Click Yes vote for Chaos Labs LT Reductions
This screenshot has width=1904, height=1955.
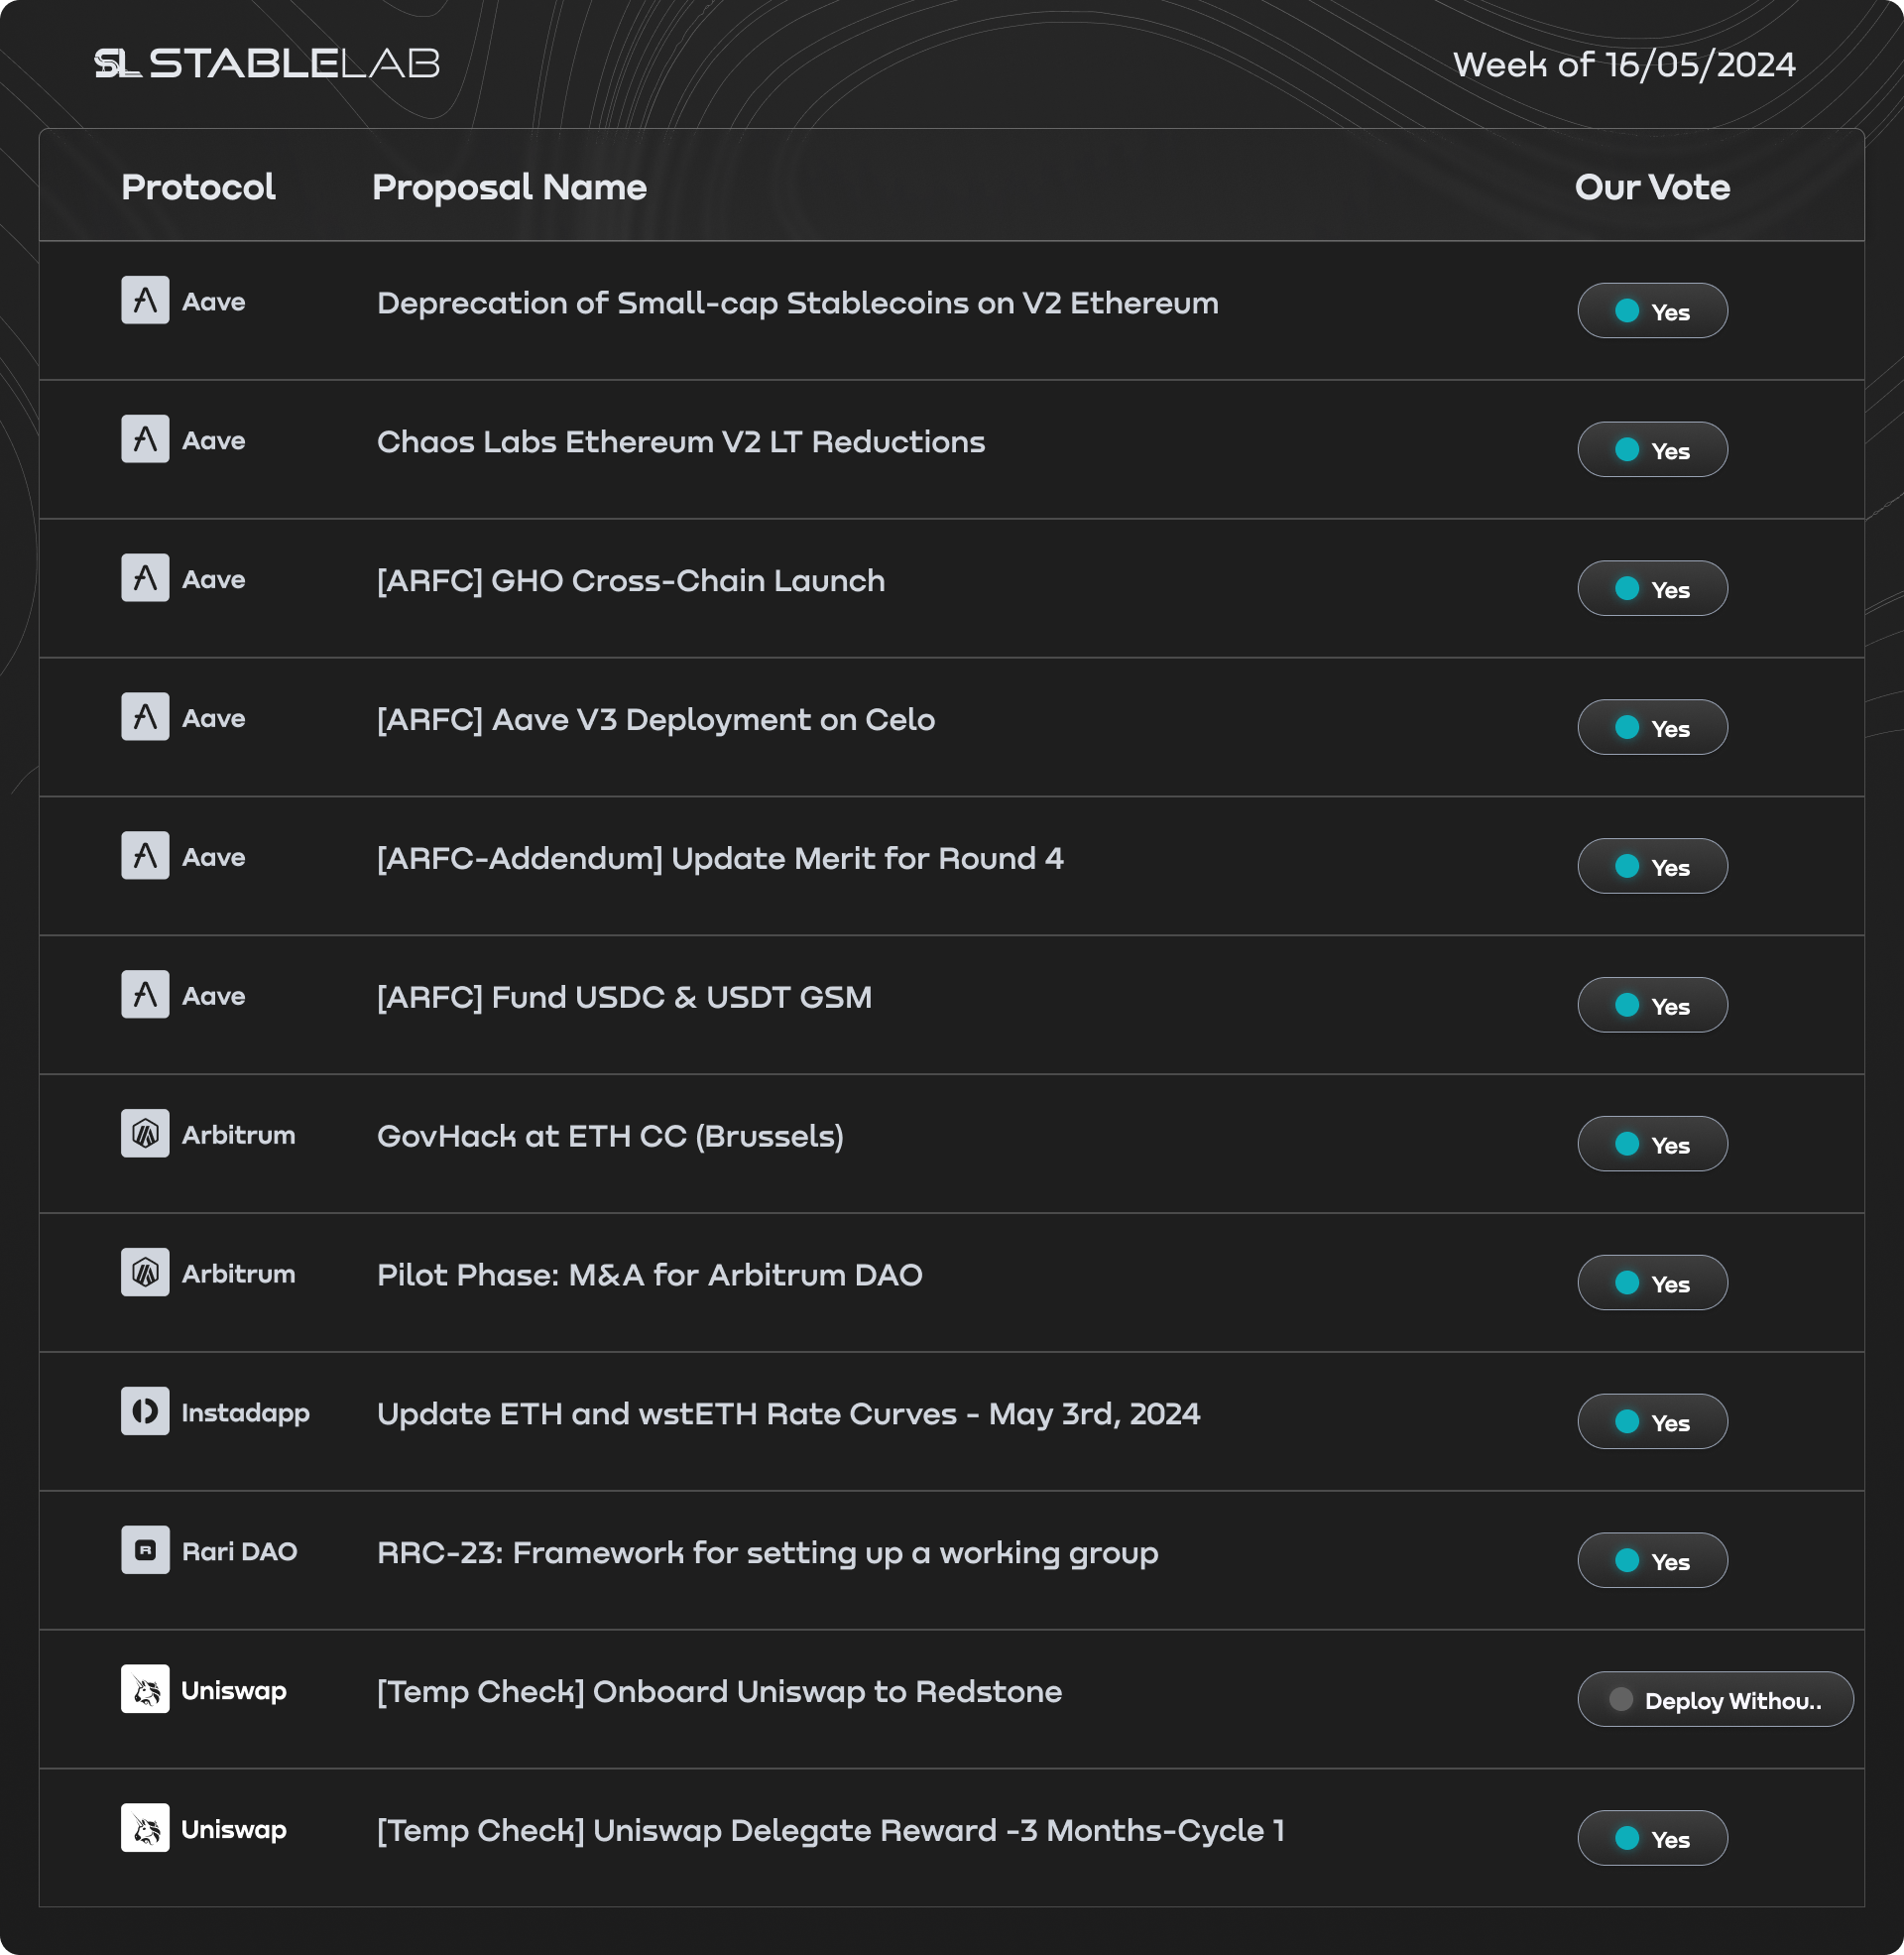coord(1652,450)
